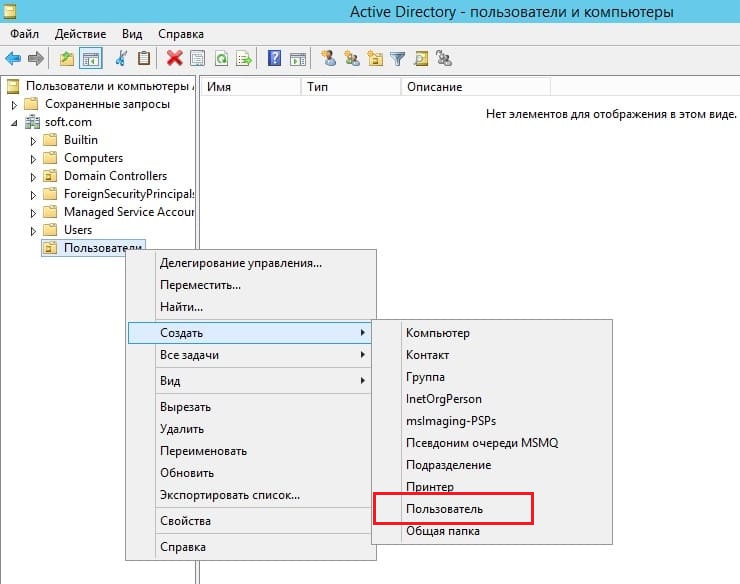The image size is (740, 584).
Task: Open Properties toolbar icon
Action: (198, 59)
